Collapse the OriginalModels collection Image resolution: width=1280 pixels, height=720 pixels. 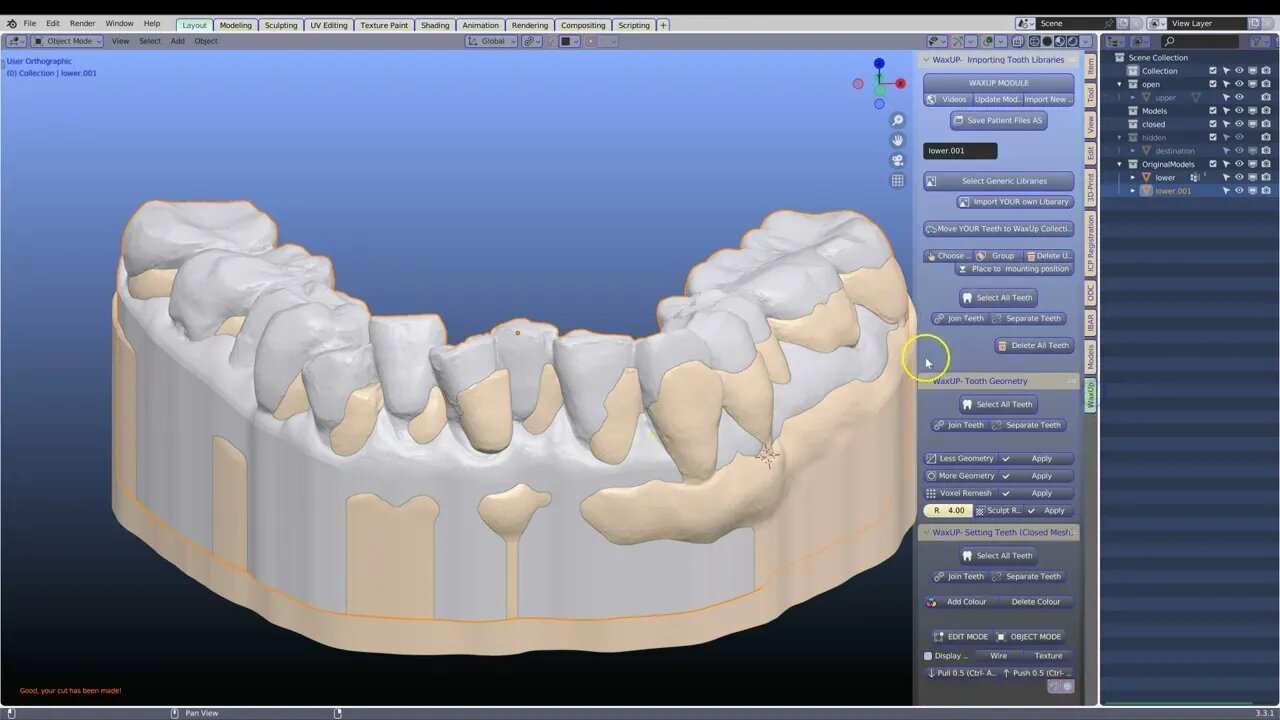(1120, 164)
